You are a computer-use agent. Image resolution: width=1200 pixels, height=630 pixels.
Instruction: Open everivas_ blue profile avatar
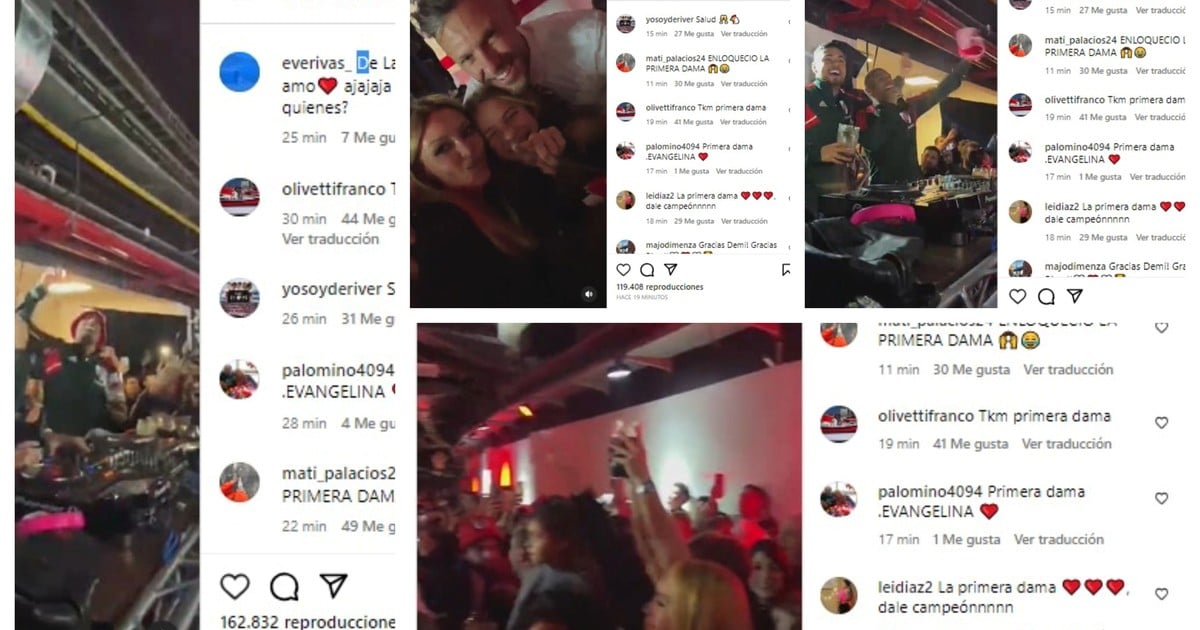click(x=240, y=72)
